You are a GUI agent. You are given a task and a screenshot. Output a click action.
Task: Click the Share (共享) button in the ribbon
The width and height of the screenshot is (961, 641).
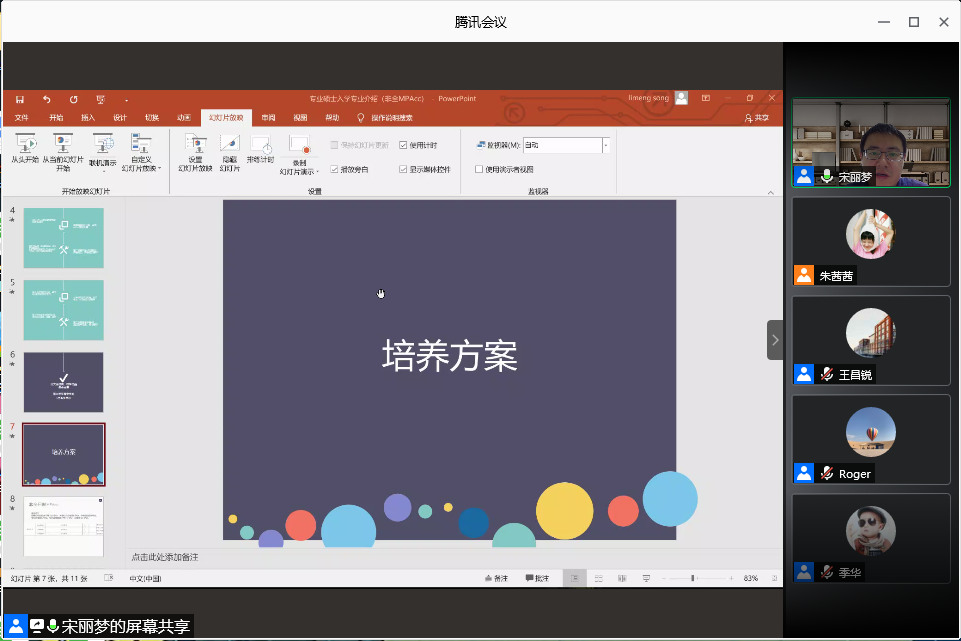[757, 118]
